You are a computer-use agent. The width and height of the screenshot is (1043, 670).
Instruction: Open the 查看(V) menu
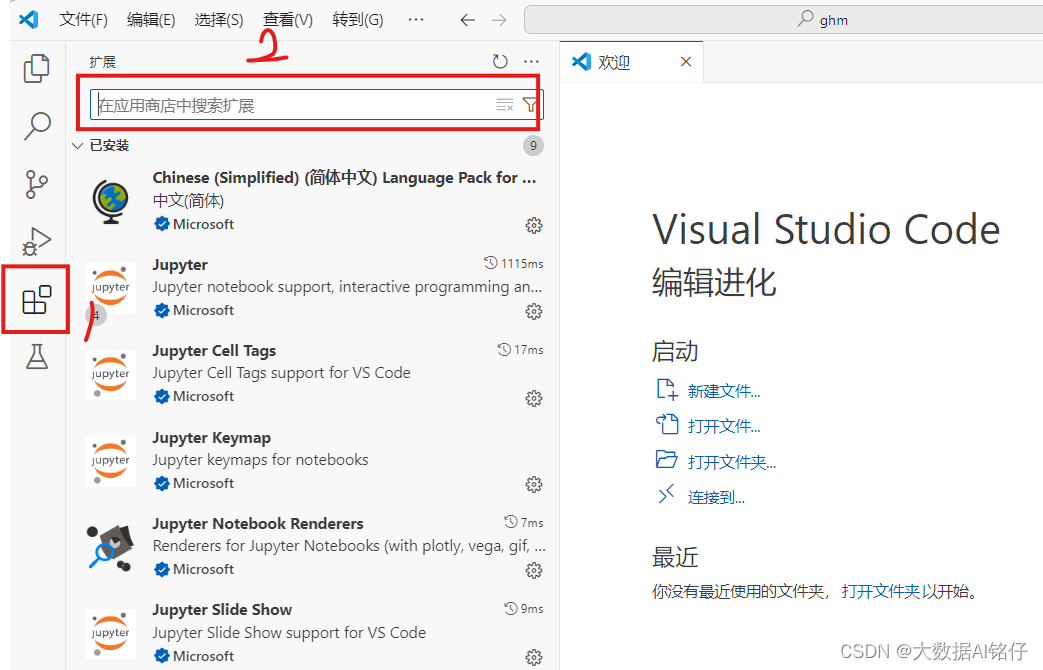287,20
